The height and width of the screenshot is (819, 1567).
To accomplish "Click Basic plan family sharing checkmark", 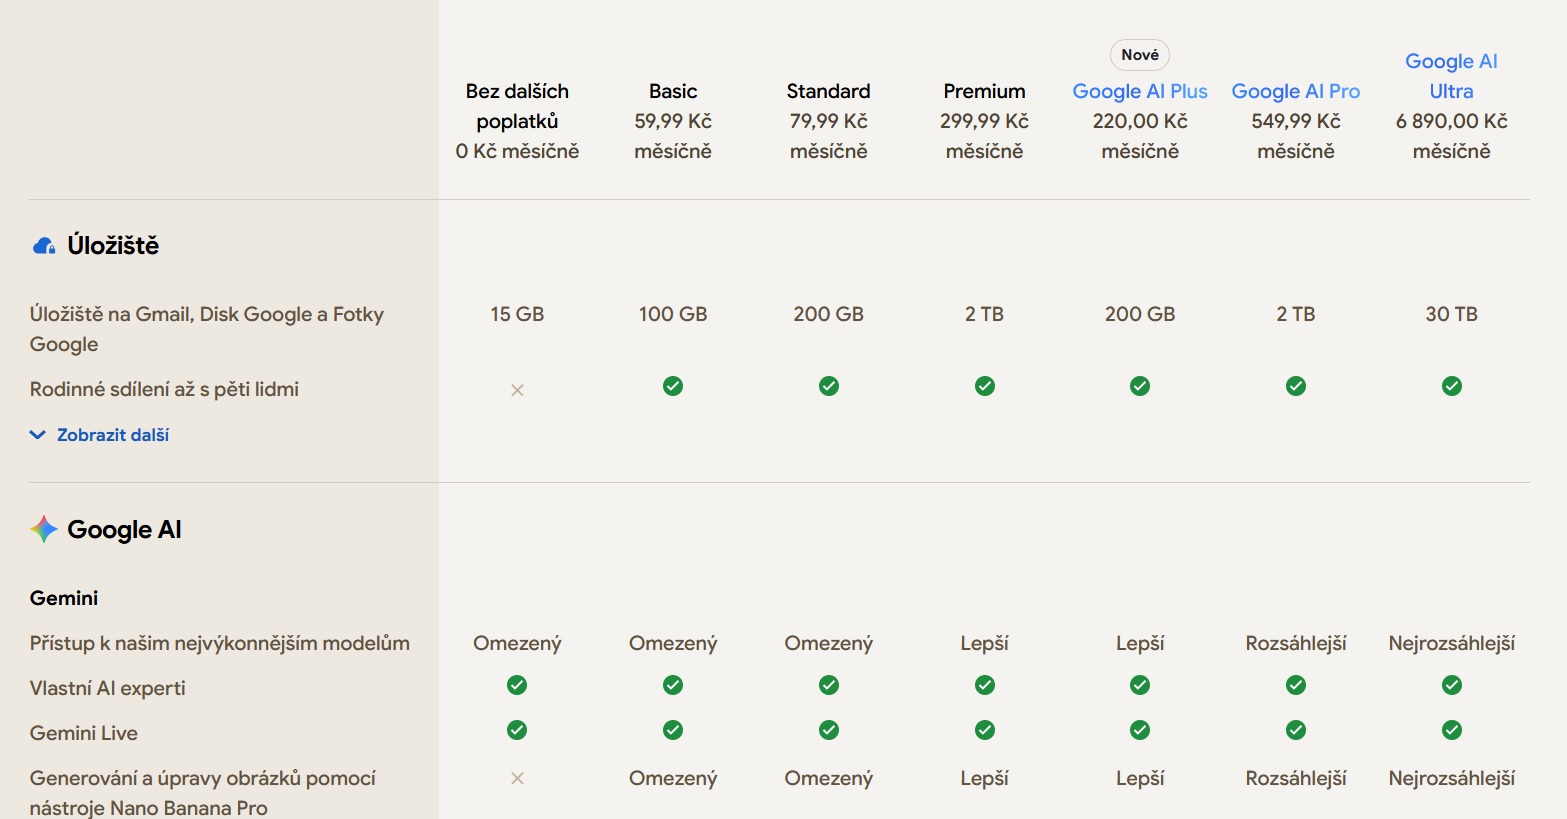I will pos(673,386).
